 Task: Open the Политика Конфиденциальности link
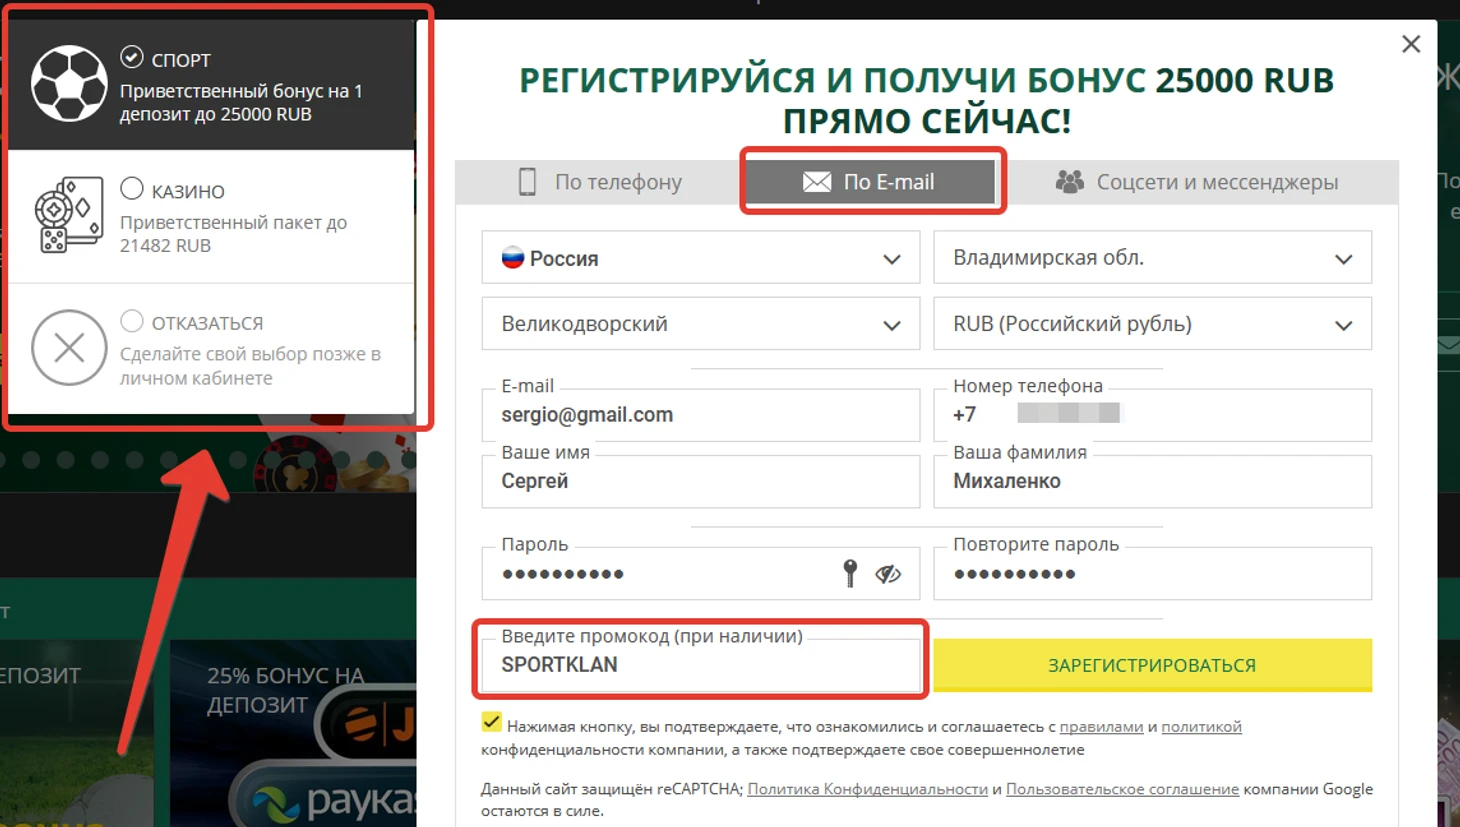pyautogui.click(x=867, y=789)
